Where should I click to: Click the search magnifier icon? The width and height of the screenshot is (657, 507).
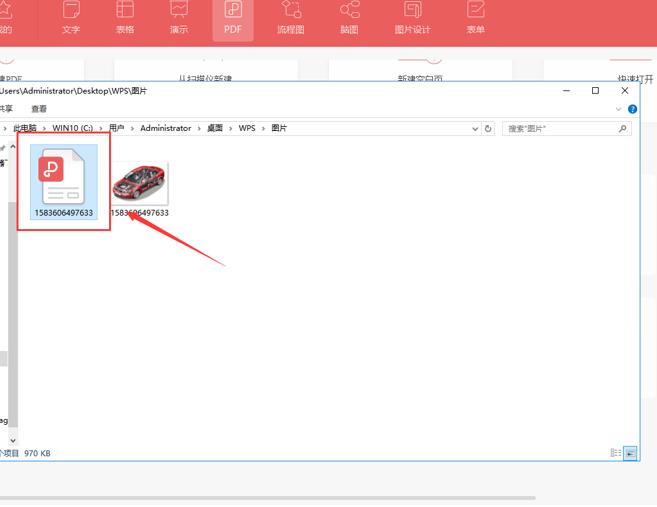pyautogui.click(x=622, y=129)
